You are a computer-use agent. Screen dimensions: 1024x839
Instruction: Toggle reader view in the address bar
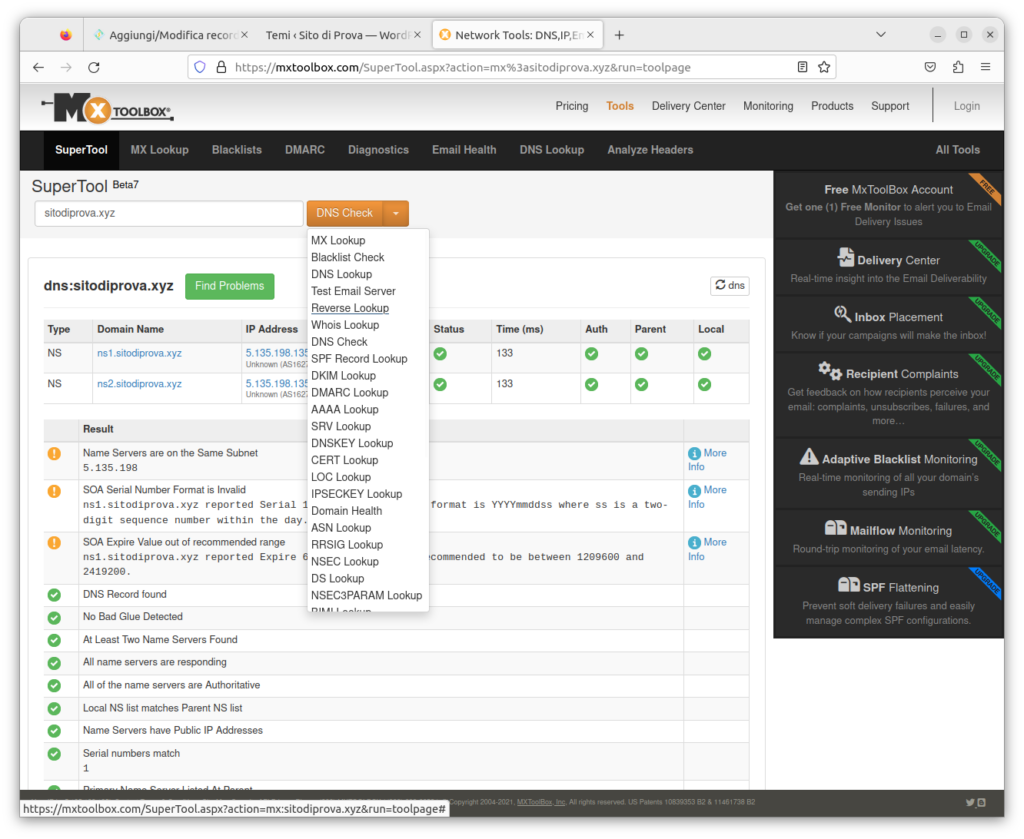point(803,67)
